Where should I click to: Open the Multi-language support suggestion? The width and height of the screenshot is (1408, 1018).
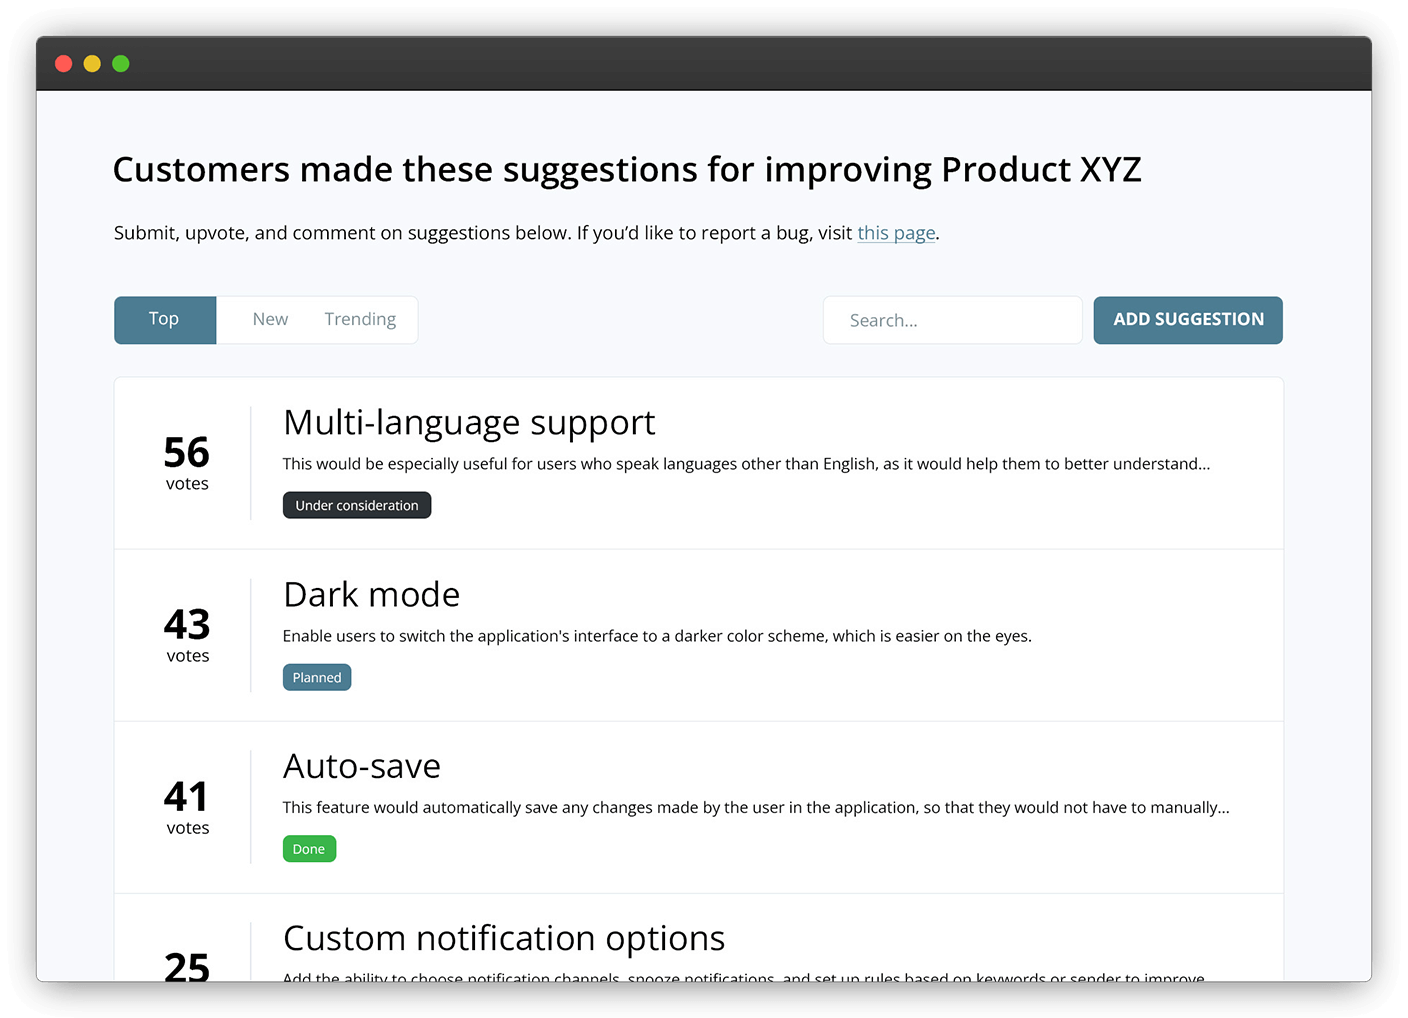pyautogui.click(x=469, y=423)
